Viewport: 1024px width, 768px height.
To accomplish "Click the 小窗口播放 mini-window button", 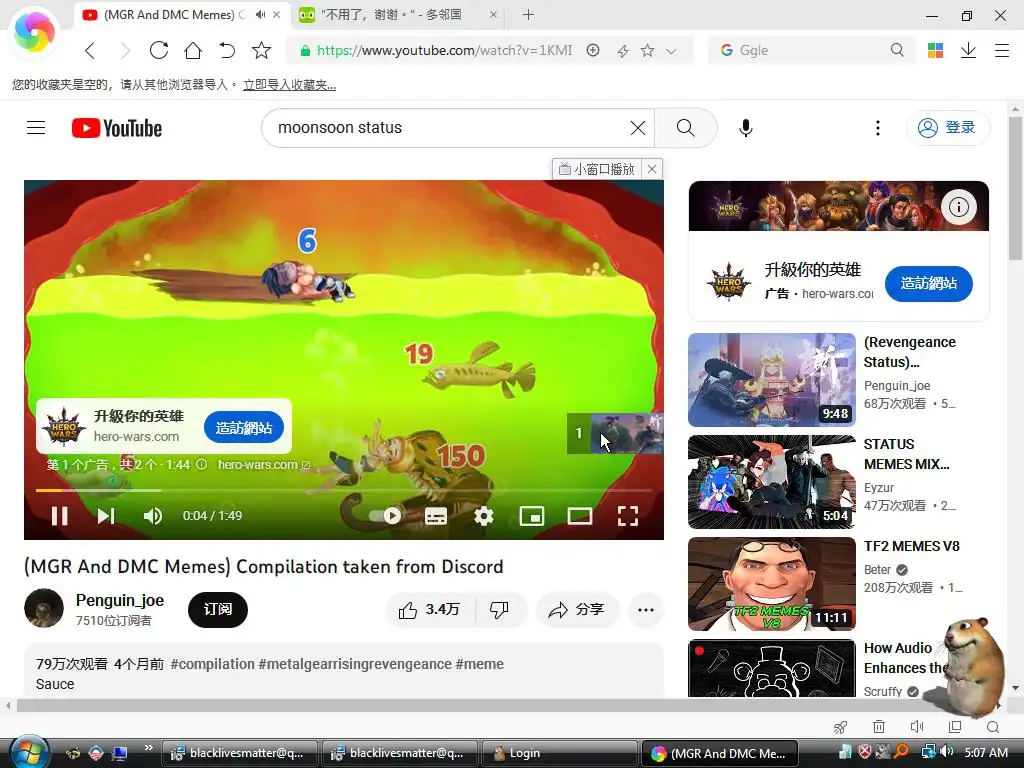I will 597,169.
